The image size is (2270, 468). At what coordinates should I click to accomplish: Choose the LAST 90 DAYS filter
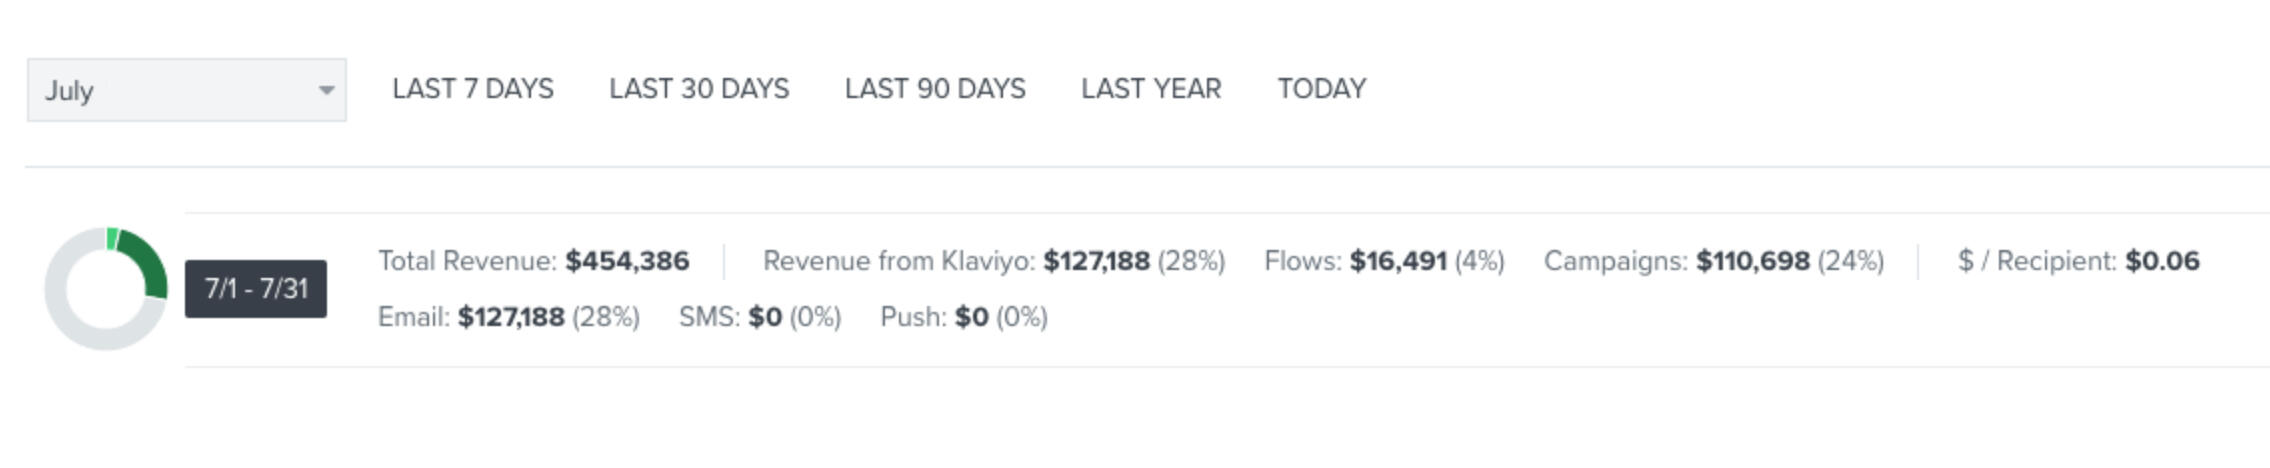point(934,89)
